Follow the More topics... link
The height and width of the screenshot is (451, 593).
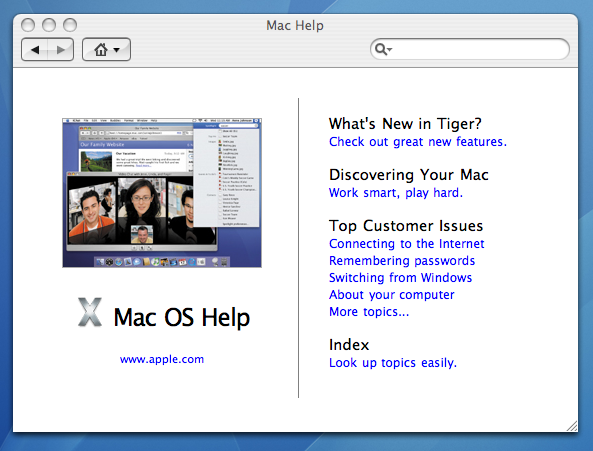point(369,312)
